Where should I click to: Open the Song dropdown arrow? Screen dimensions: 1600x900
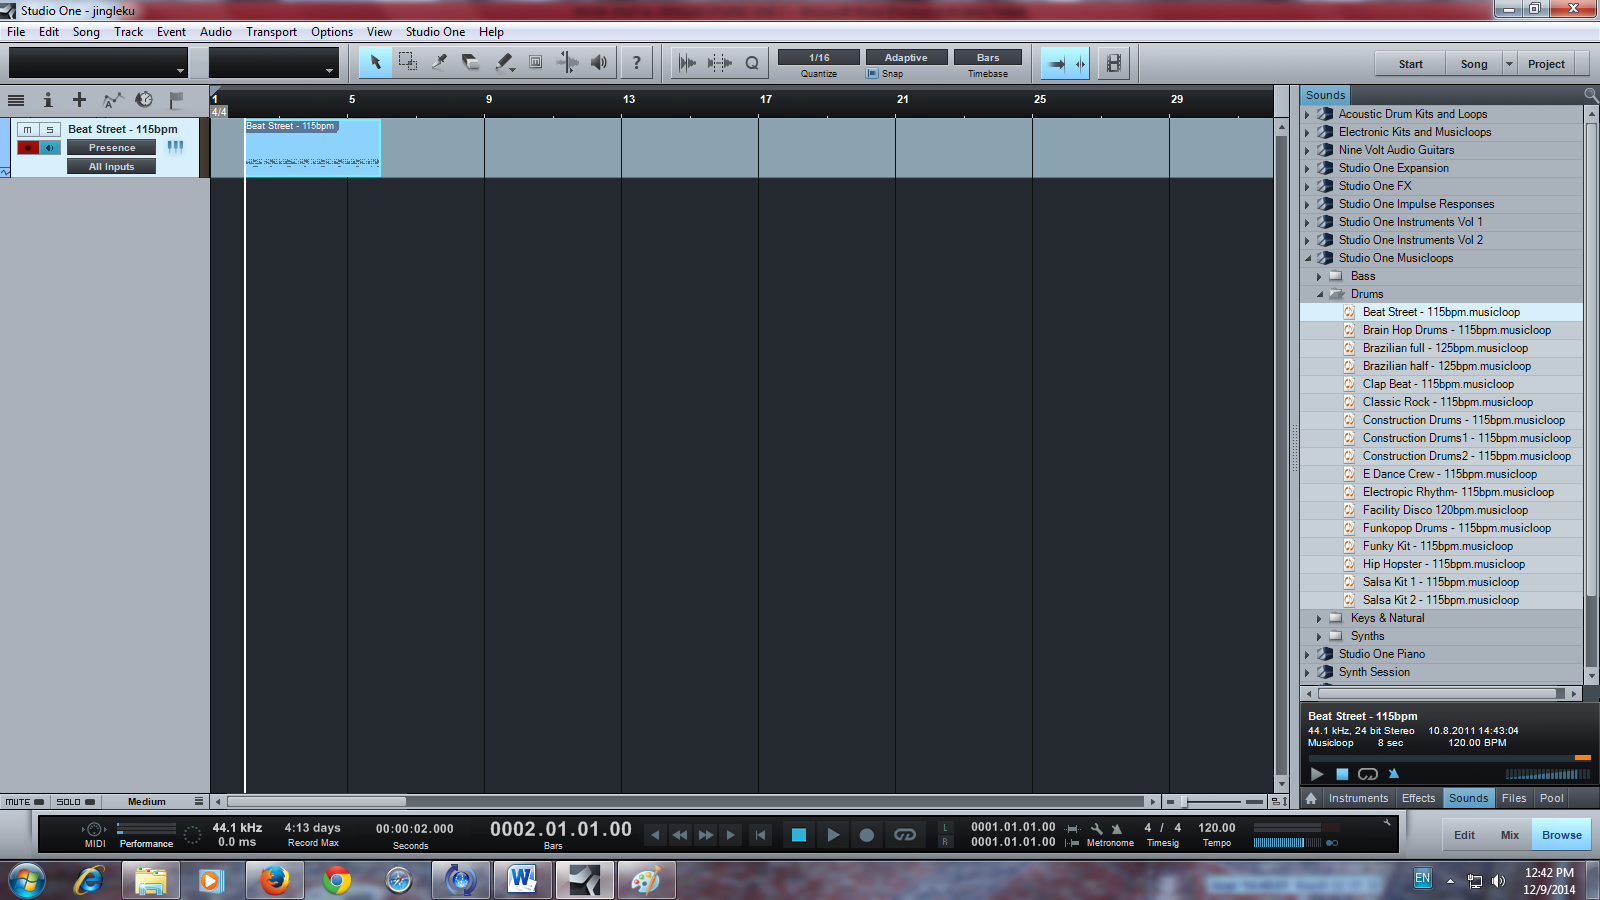click(x=1510, y=64)
